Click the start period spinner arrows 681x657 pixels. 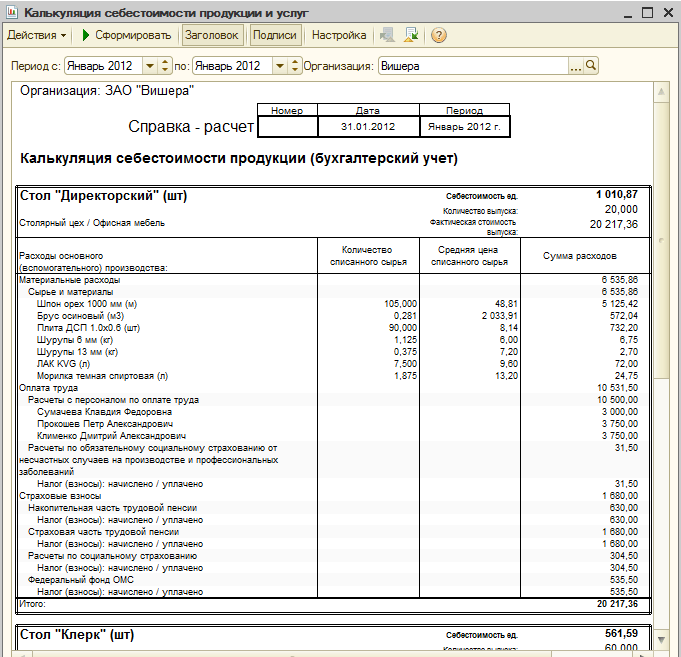tap(165, 66)
